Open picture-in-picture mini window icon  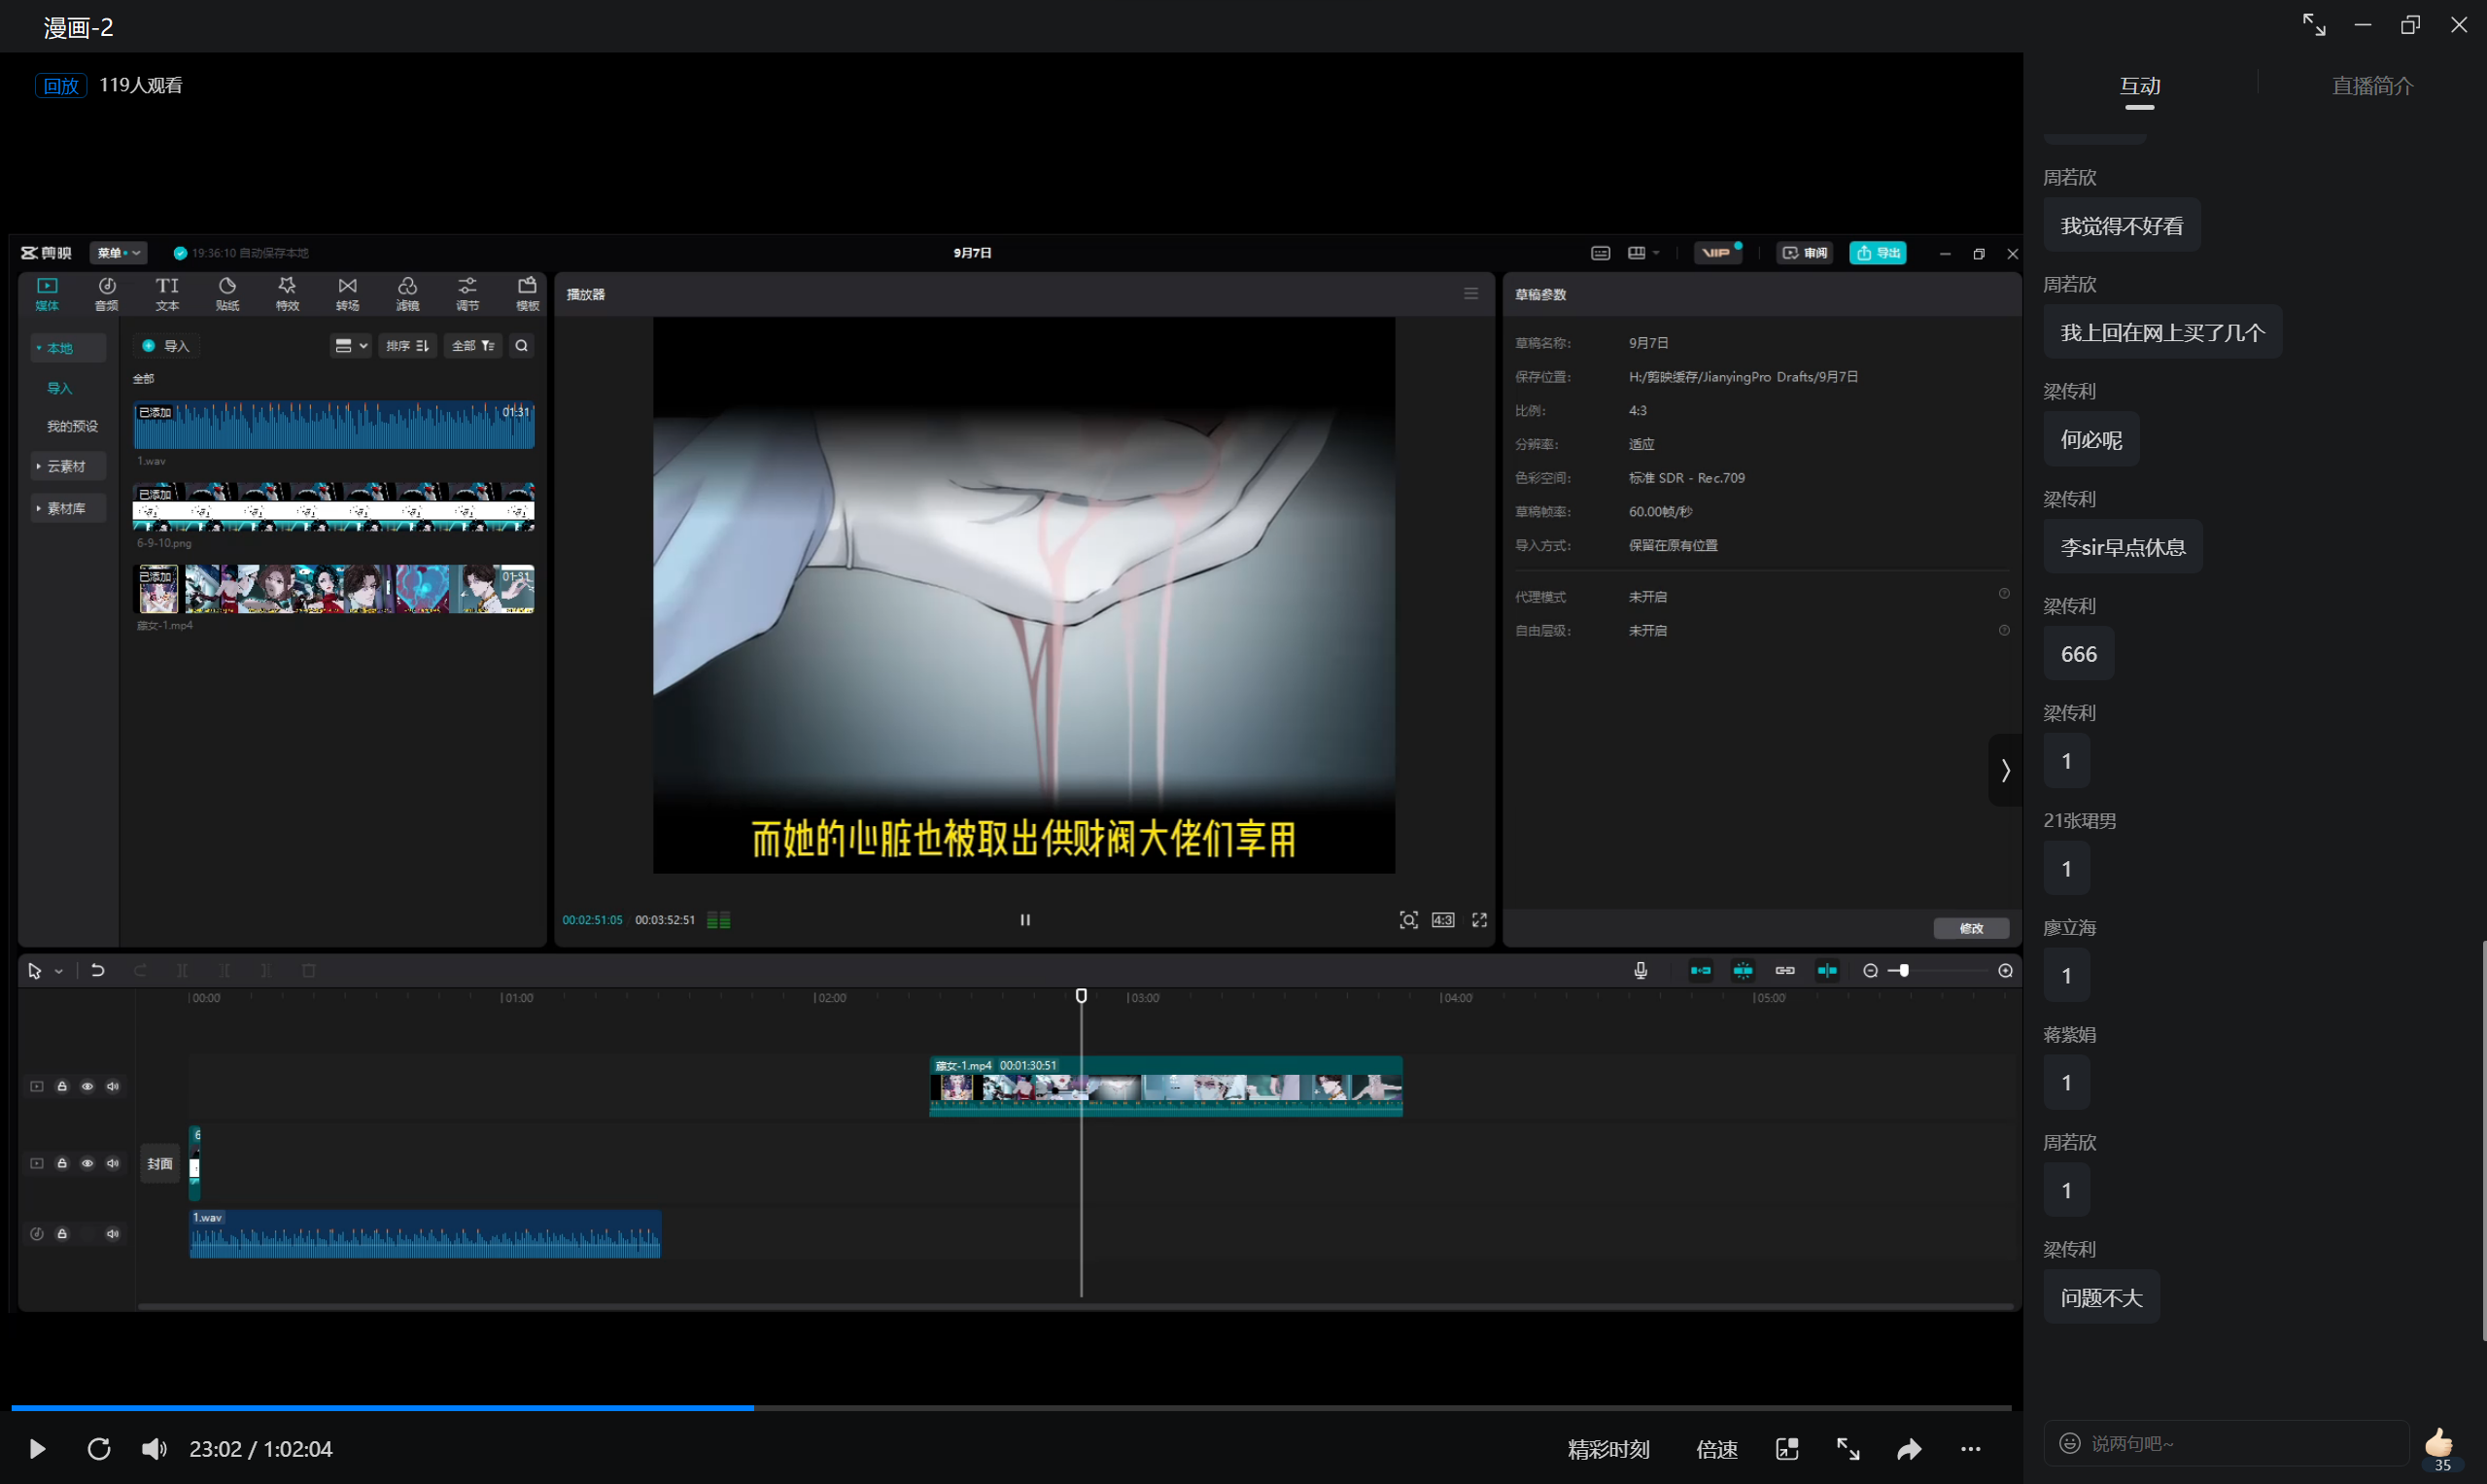point(1787,1449)
